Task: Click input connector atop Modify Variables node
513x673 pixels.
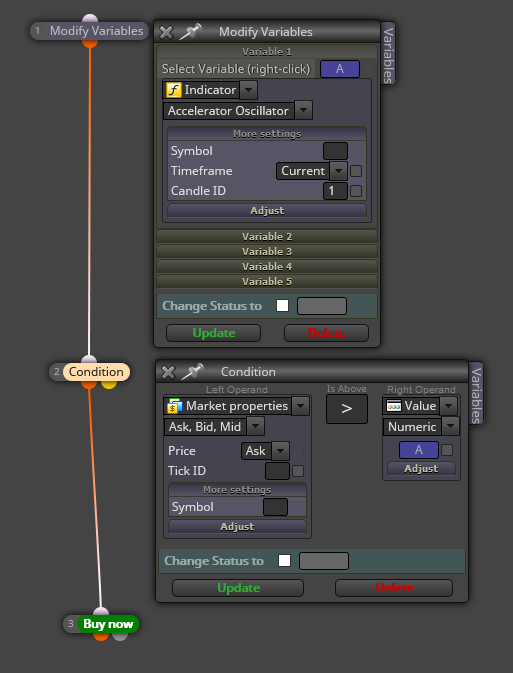Action: coord(90,19)
